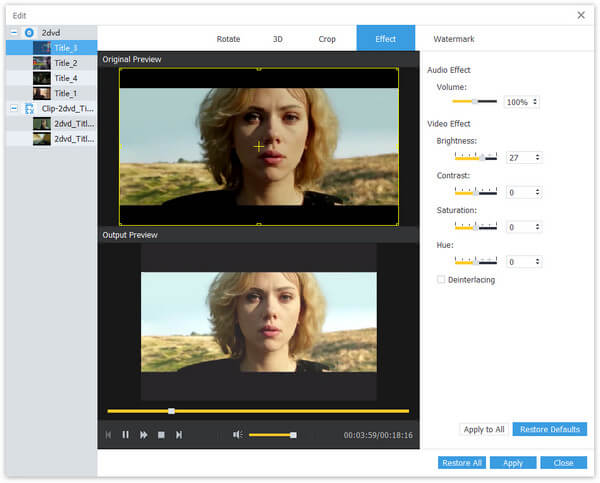This screenshot has height=483, width=600.
Task: Select Title_2 in the file list
Action: pos(65,63)
